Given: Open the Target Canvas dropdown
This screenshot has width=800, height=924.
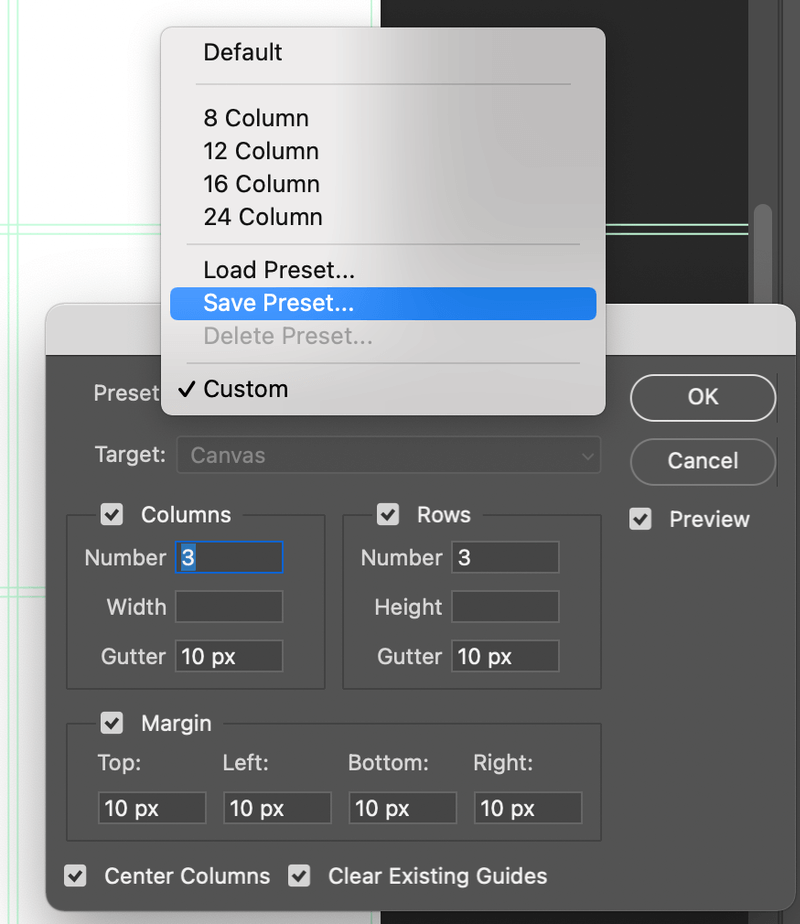Looking at the screenshot, I should click(x=388, y=455).
